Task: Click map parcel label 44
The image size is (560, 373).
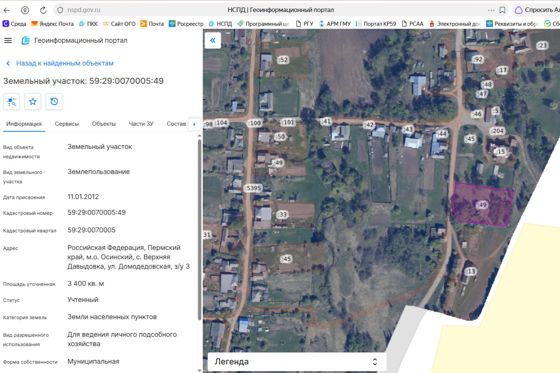Action: [x=442, y=134]
